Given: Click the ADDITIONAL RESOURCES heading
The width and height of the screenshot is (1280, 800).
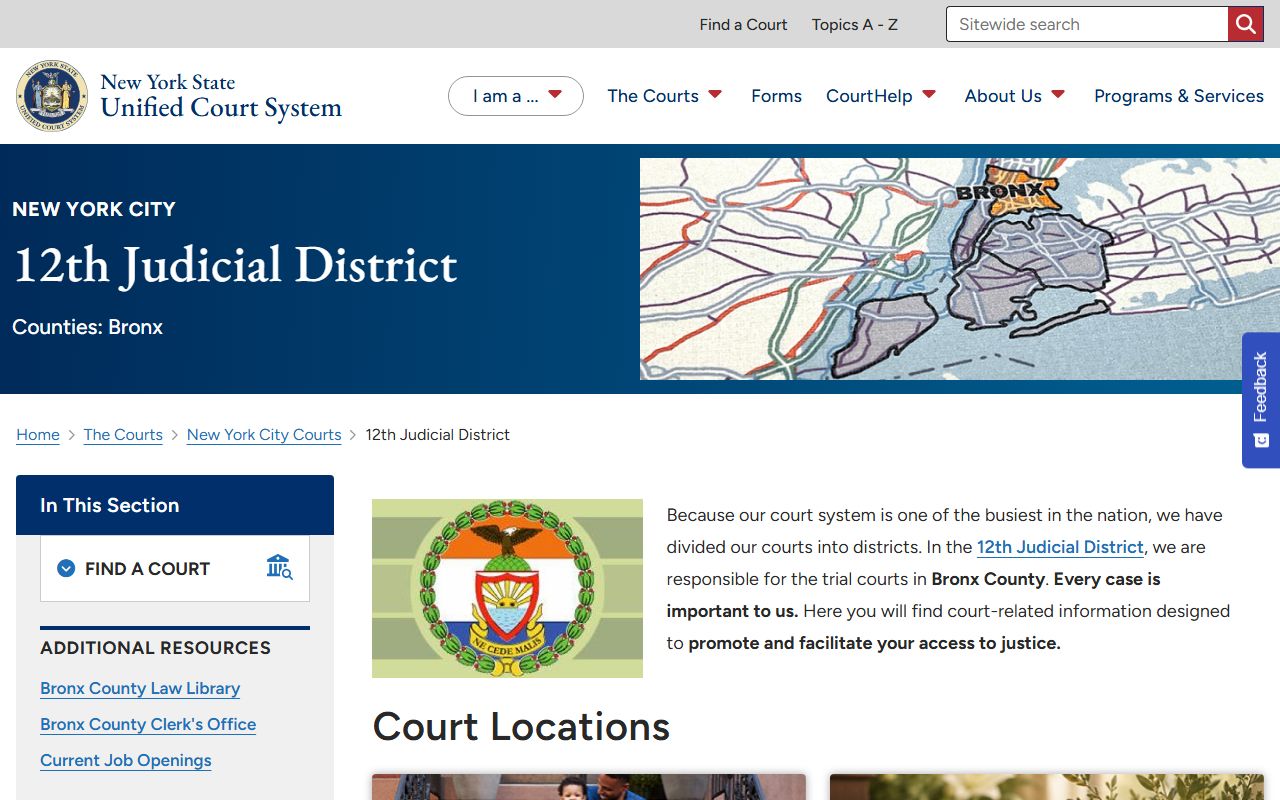Looking at the screenshot, I should [x=155, y=648].
